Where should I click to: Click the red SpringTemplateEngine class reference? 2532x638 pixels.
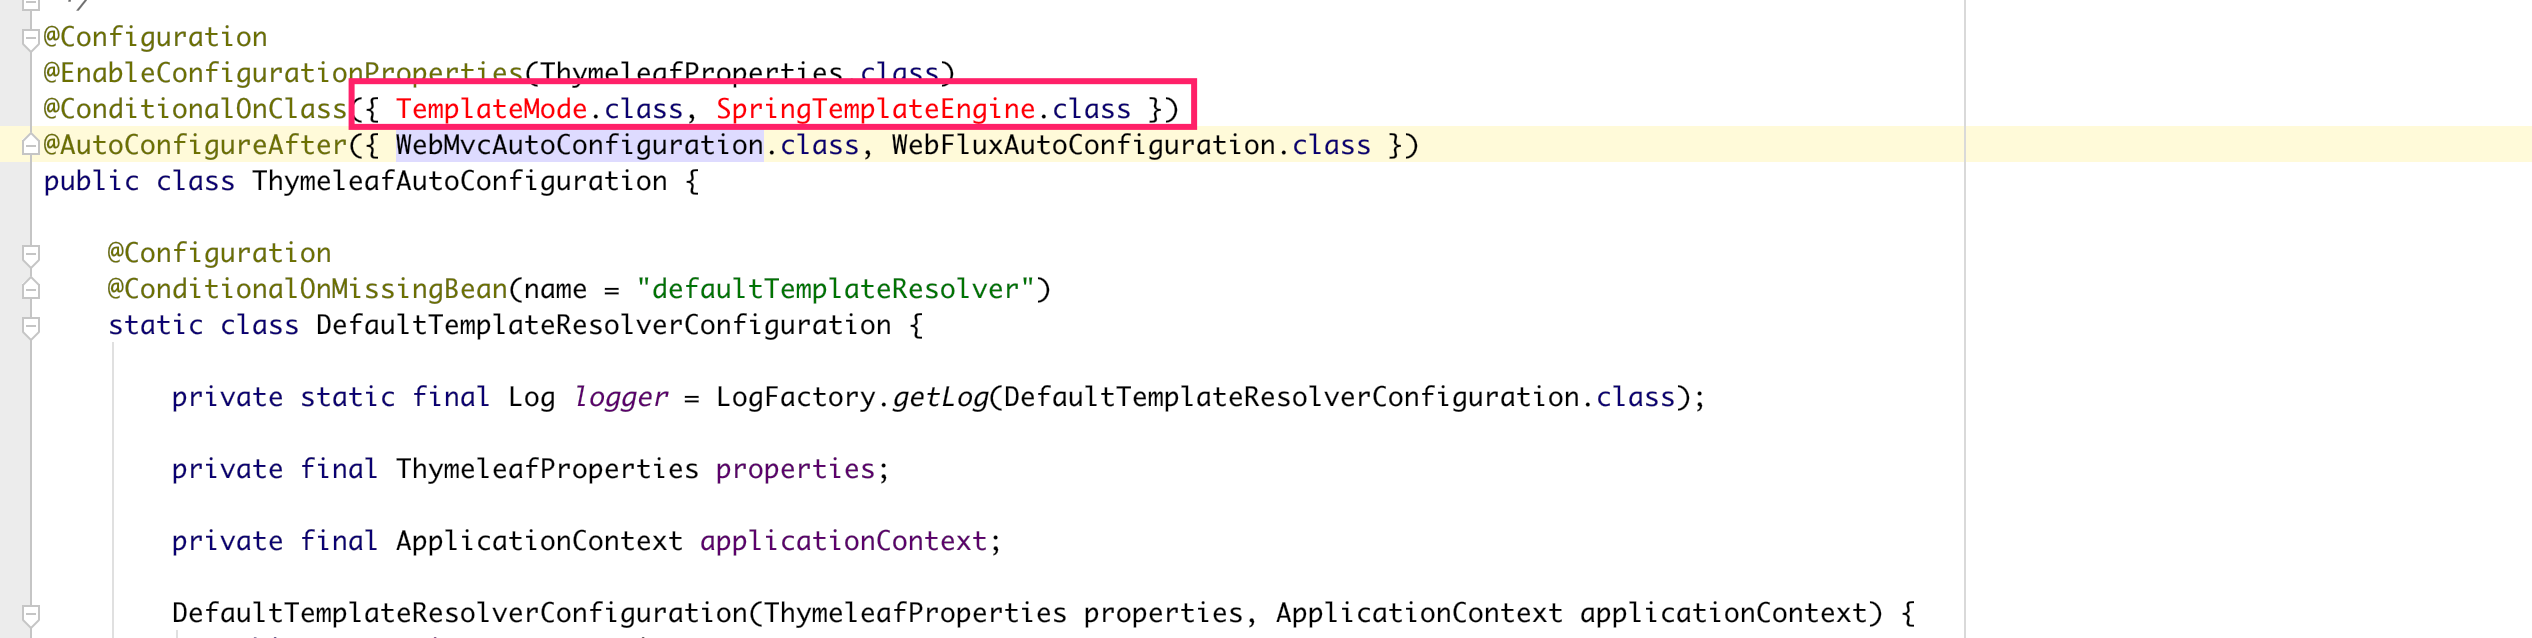click(875, 109)
